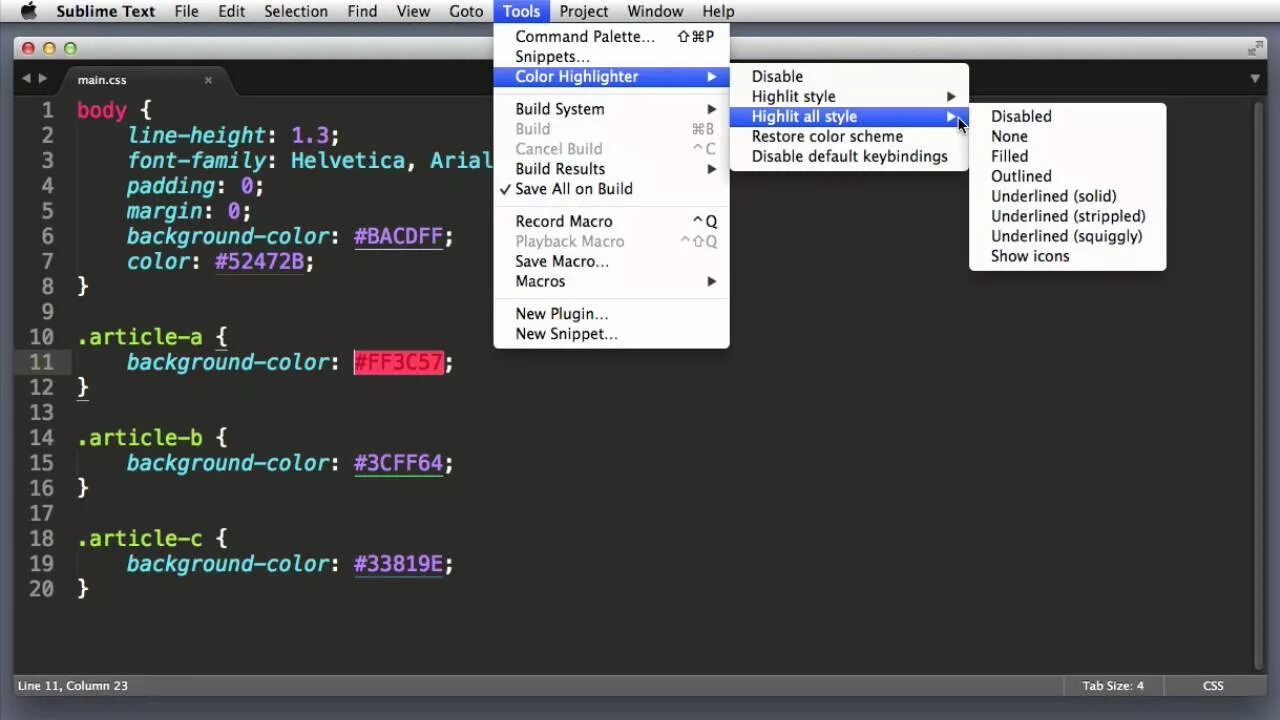Click the #BACDFF color code
Screen dimensions: 1280x720
click(399, 236)
